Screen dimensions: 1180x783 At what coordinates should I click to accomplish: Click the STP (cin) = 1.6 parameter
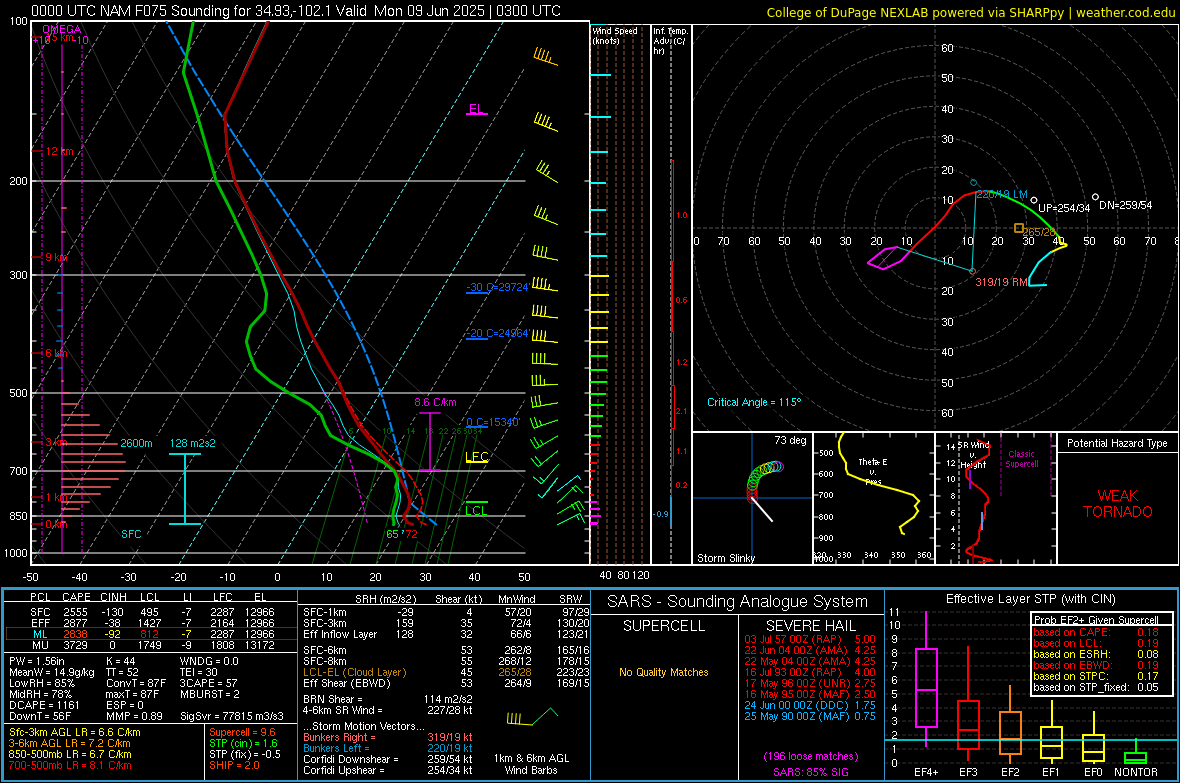point(243,743)
